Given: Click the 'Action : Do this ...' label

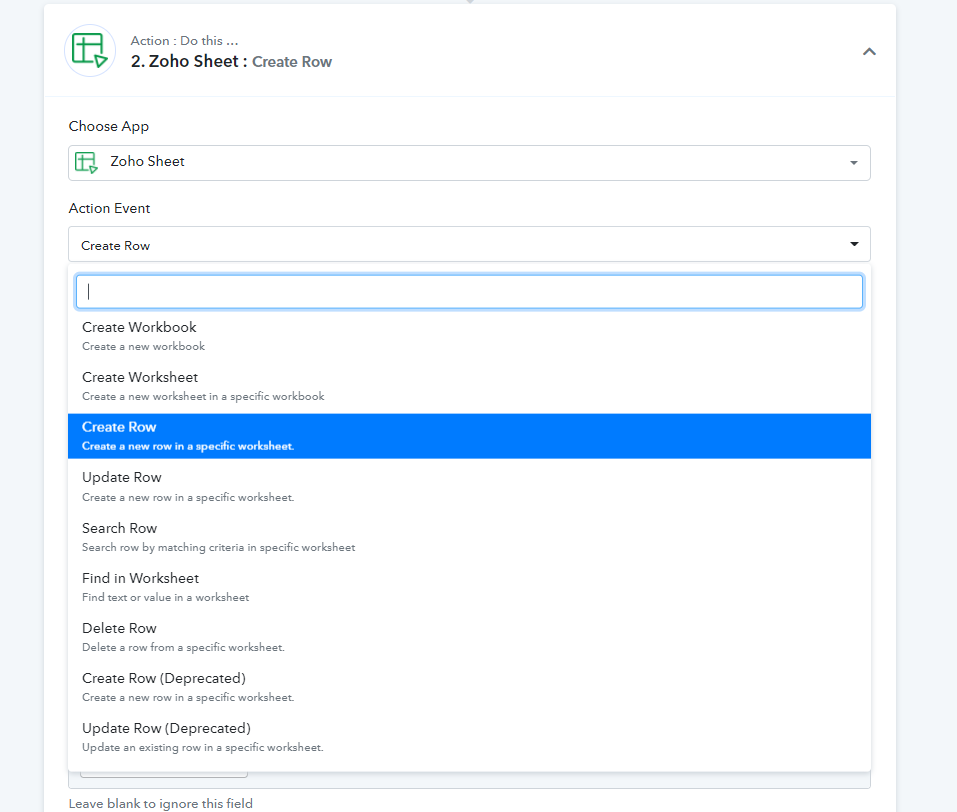Looking at the screenshot, I should [x=184, y=41].
